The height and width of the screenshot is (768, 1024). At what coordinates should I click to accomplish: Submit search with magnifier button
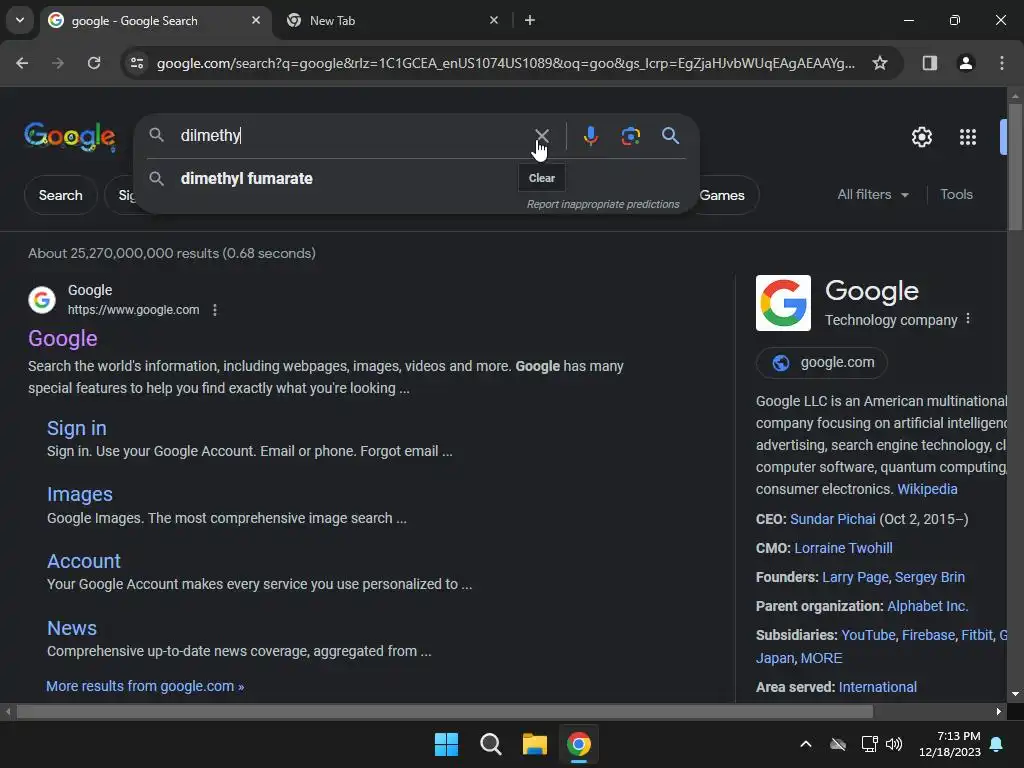(x=670, y=136)
